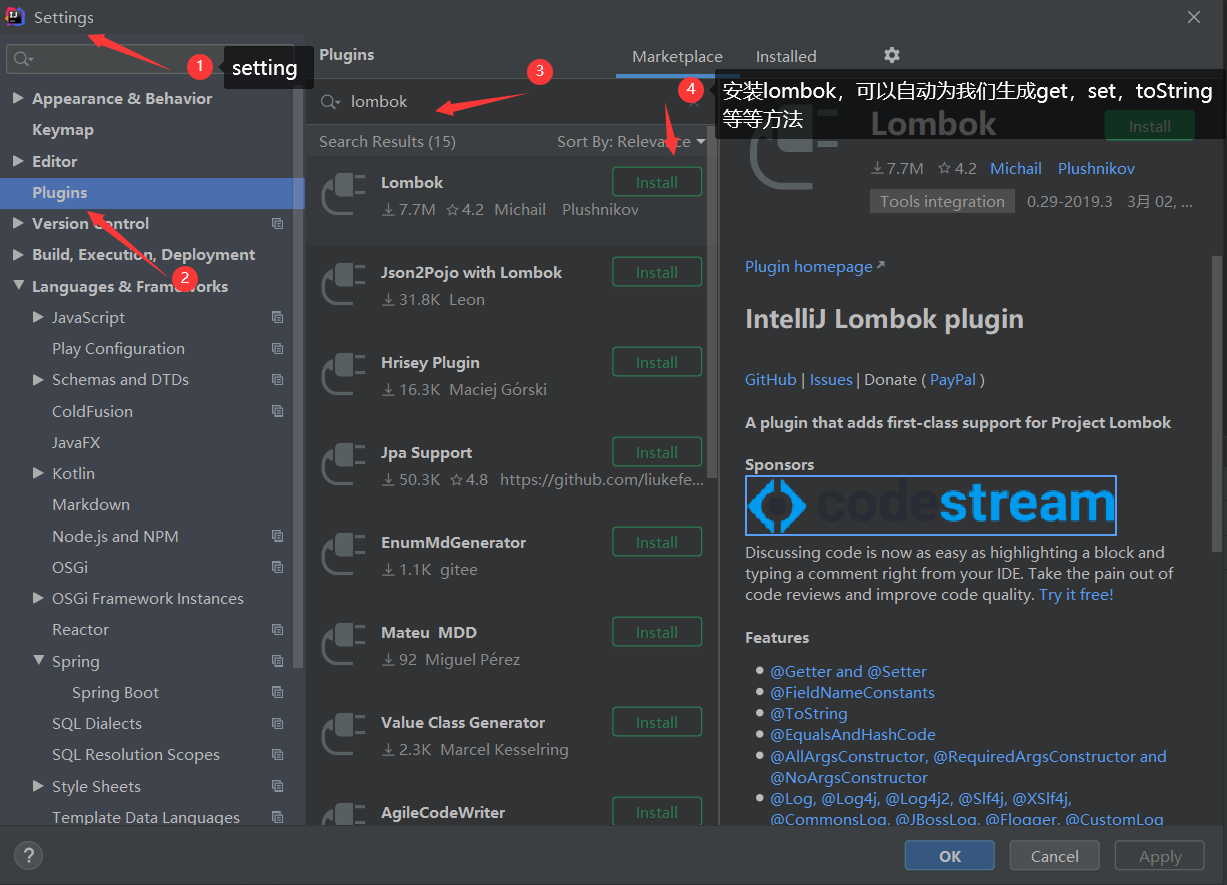Open the Michail author link in details
The height and width of the screenshot is (885, 1227).
(x=1016, y=169)
